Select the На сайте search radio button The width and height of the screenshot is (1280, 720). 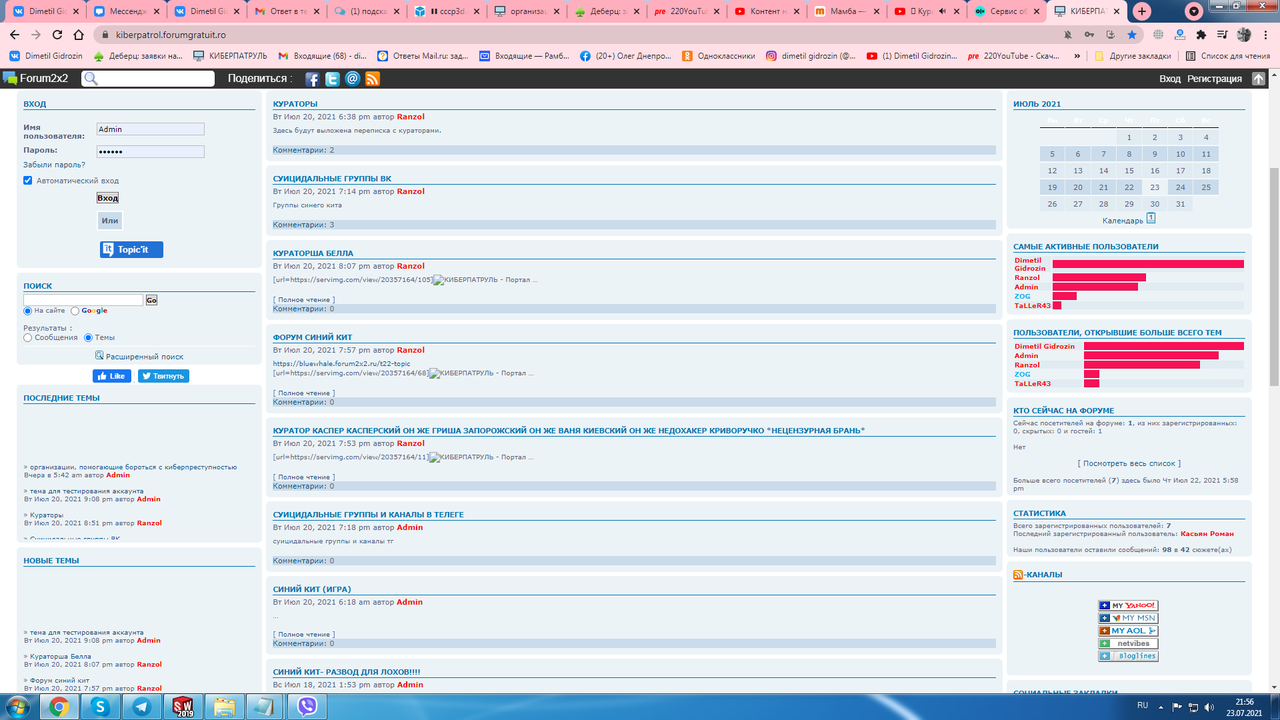[x=28, y=311]
